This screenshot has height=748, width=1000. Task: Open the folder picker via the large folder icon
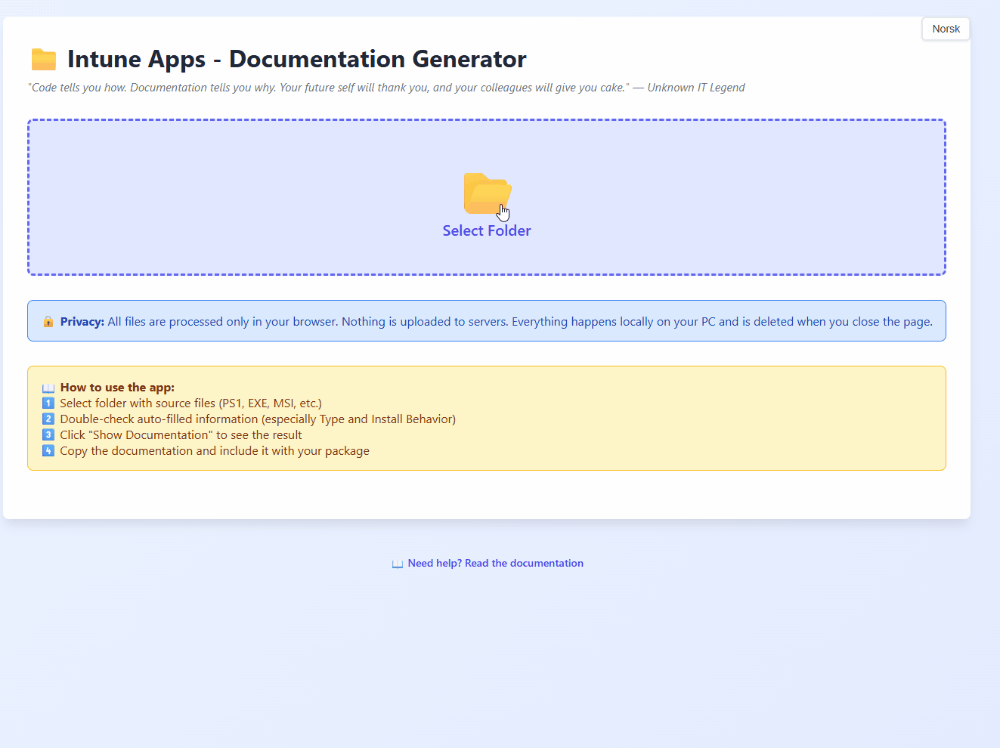487,192
